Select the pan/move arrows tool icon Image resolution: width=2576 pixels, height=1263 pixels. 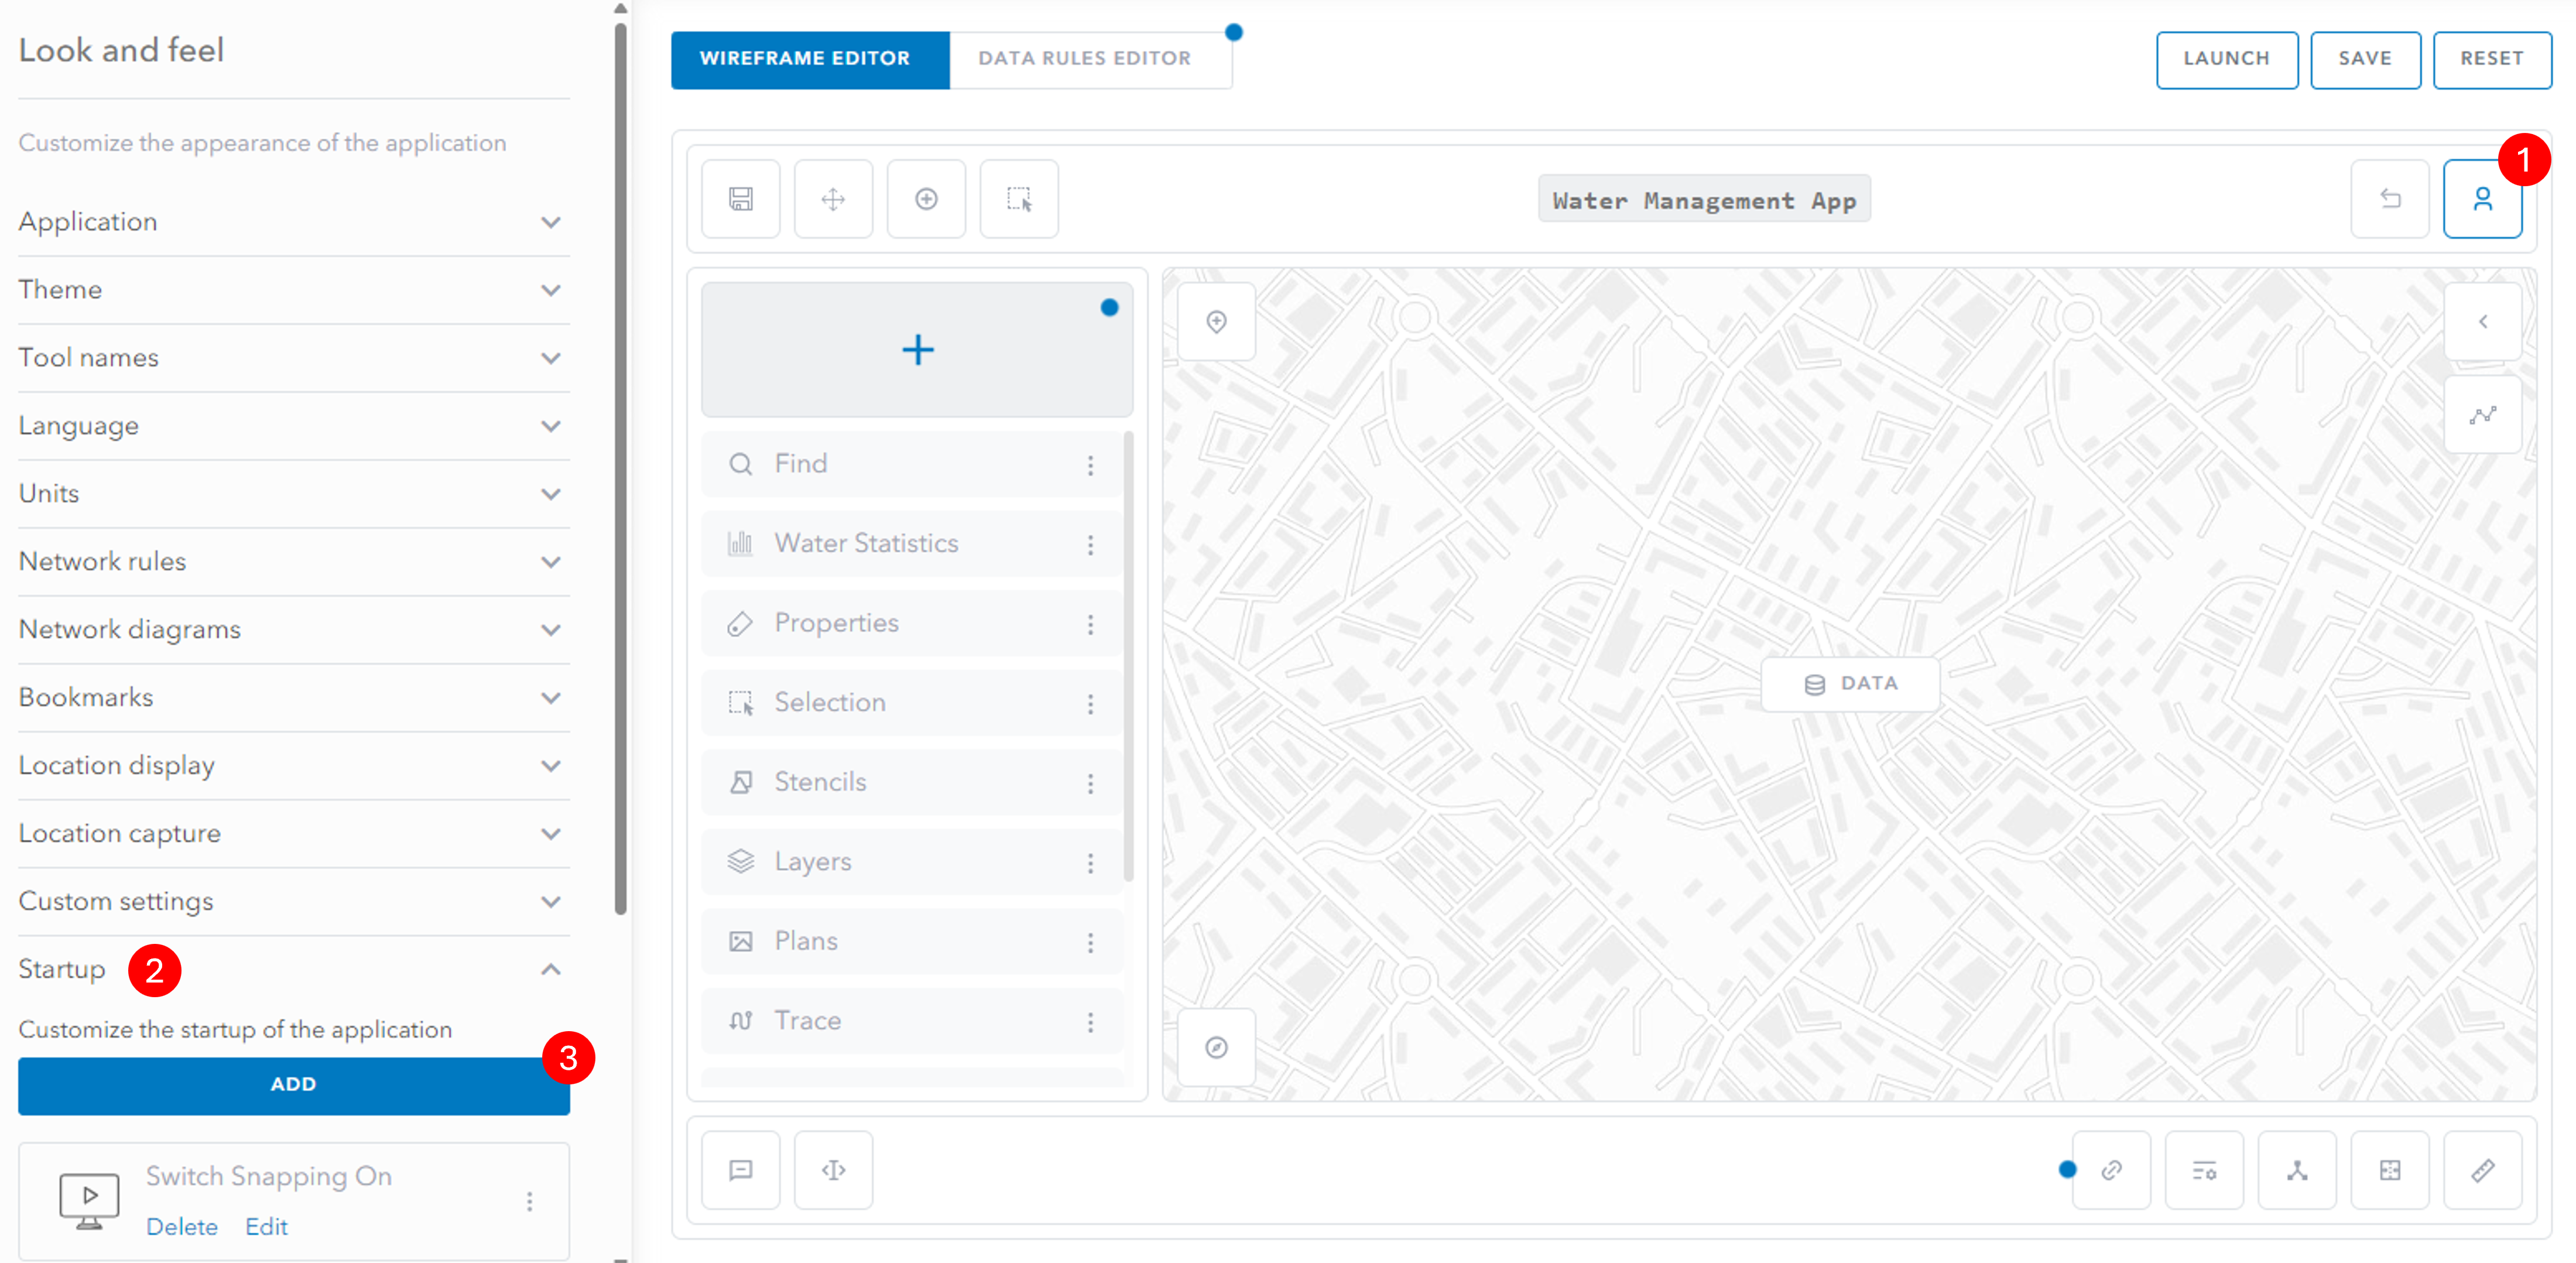(833, 199)
